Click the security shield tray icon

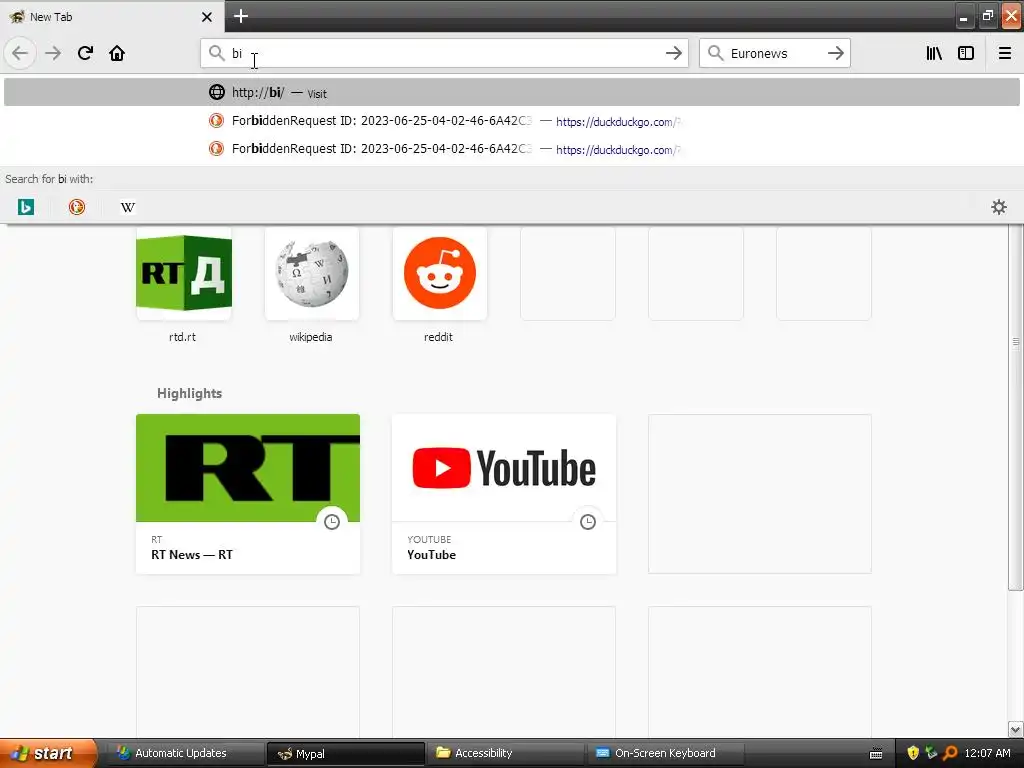click(913, 753)
